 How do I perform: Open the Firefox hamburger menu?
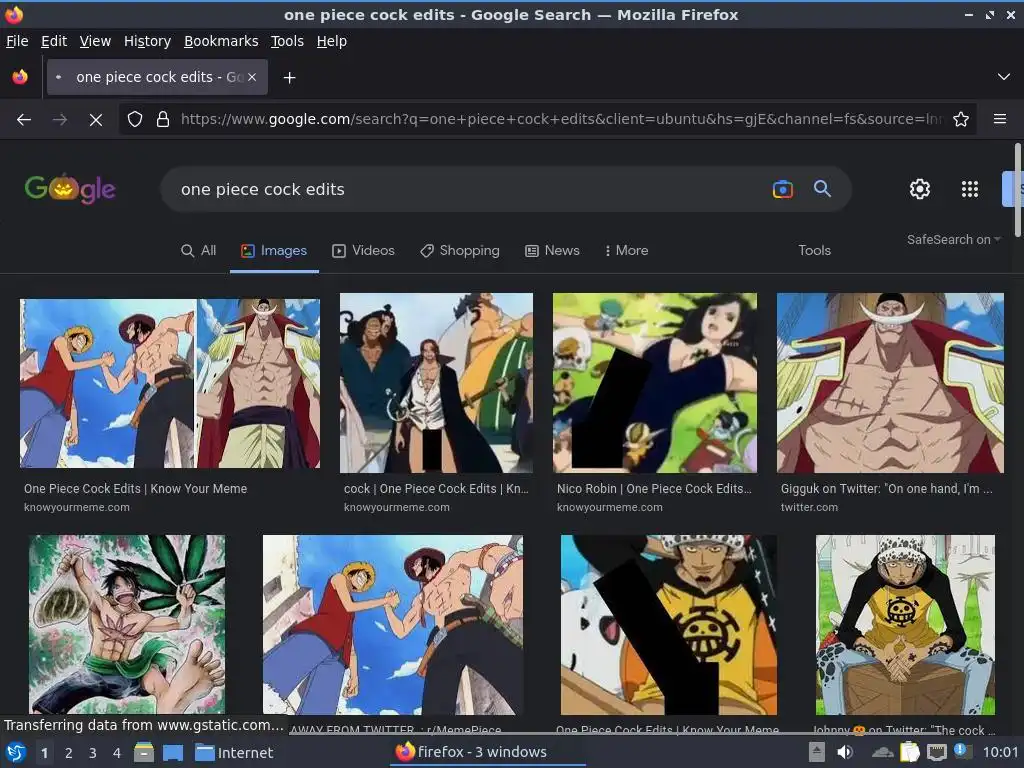pyautogui.click(x=999, y=119)
